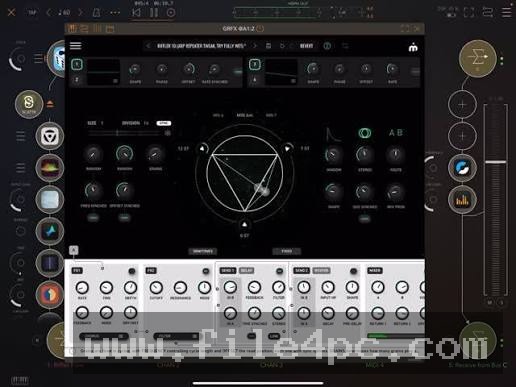This screenshot has height=387, width=516.
Task: Toggle sync under the FREQ SYNCED knob
Action: tap(93, 218)
